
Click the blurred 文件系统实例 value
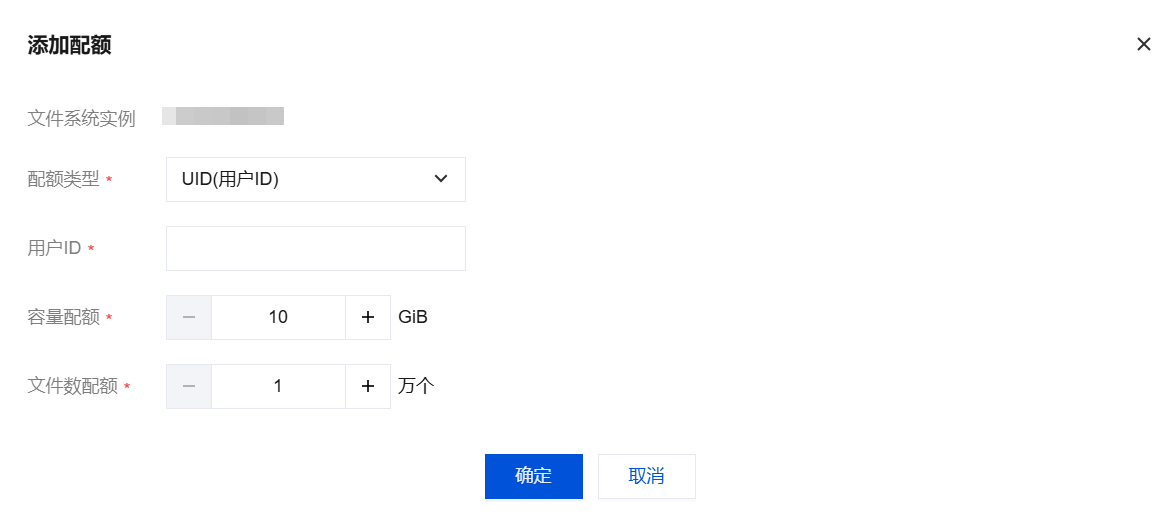223,117
